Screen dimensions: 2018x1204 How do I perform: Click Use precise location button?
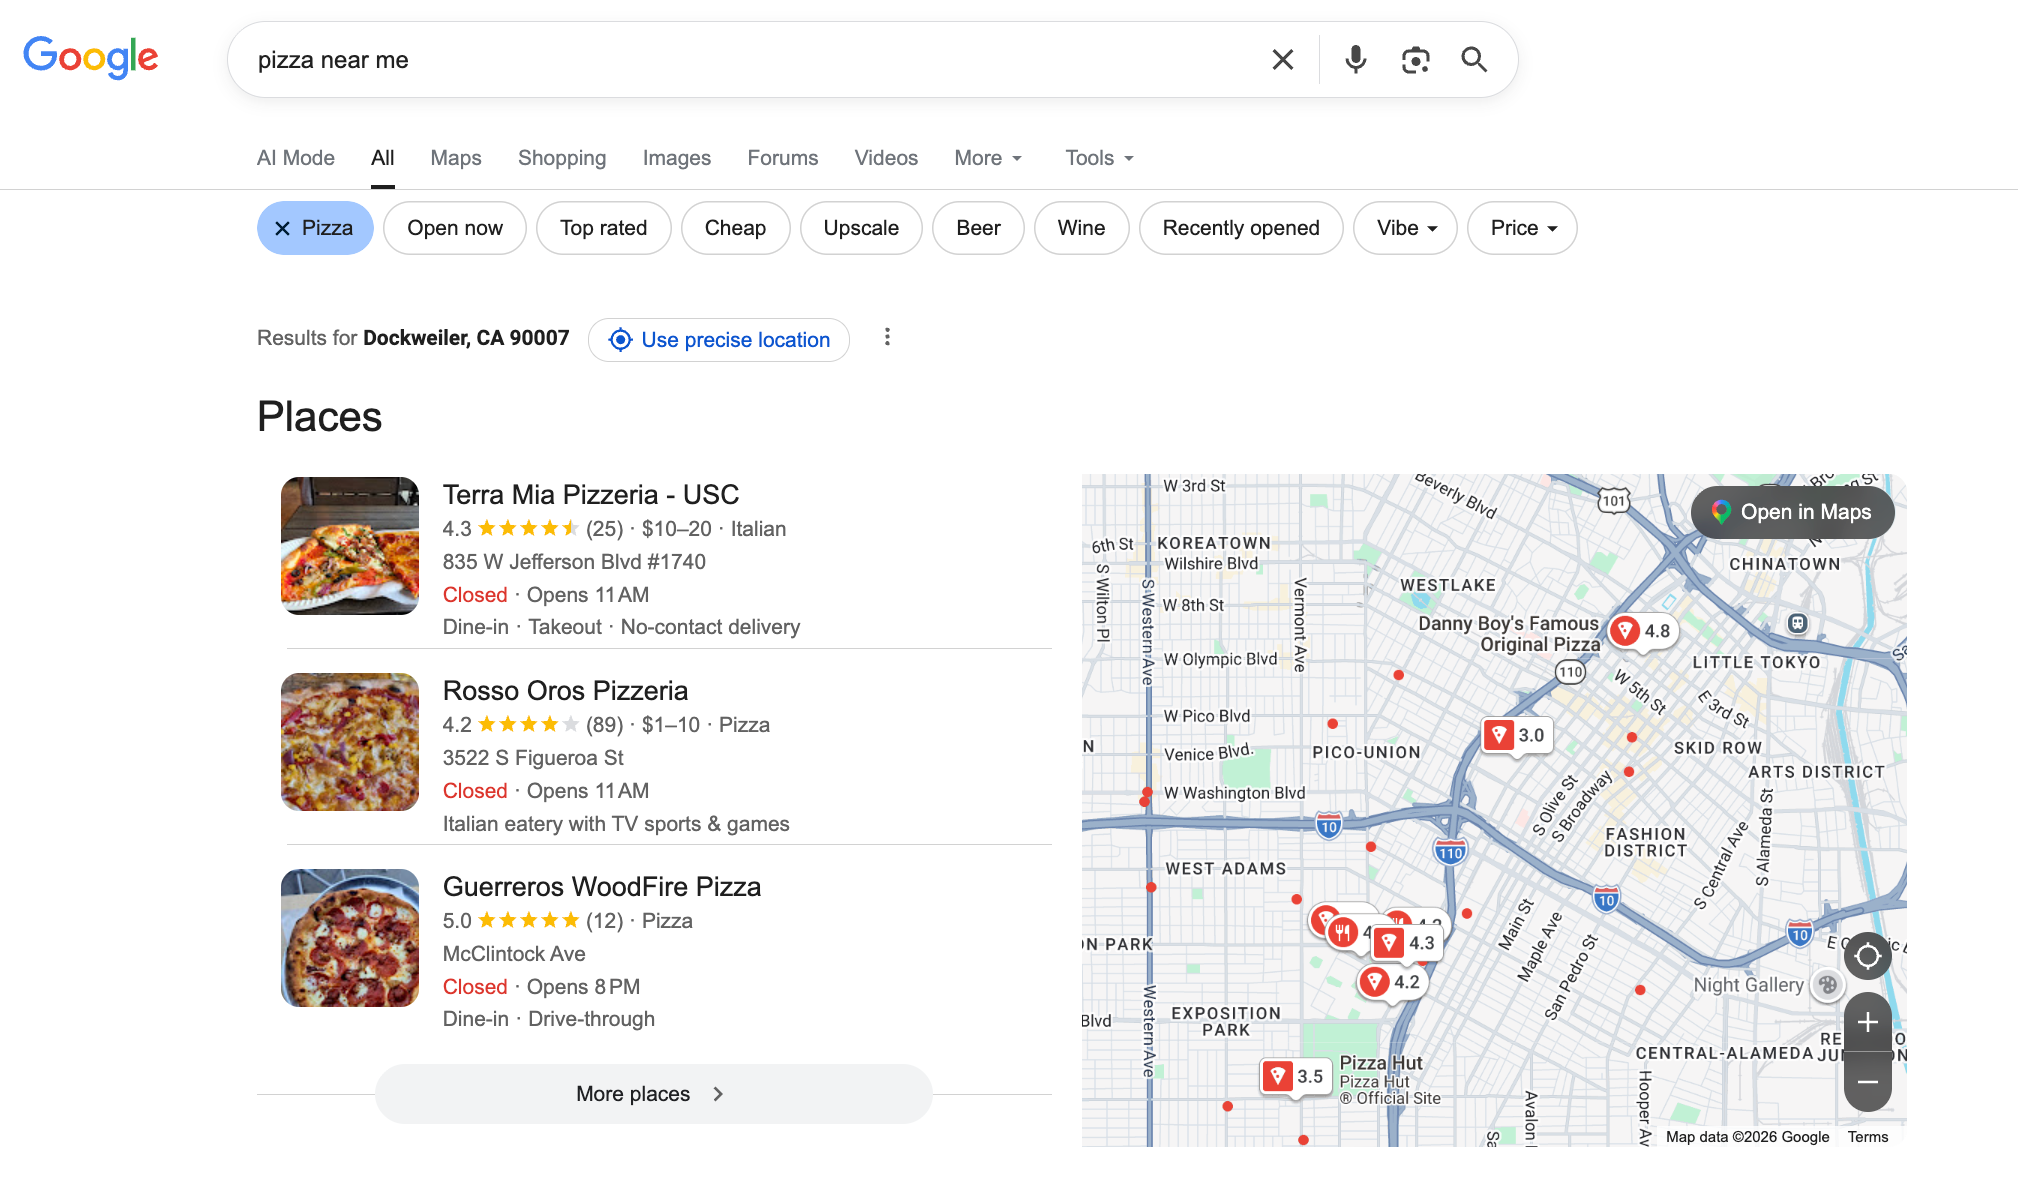[719, 340]
